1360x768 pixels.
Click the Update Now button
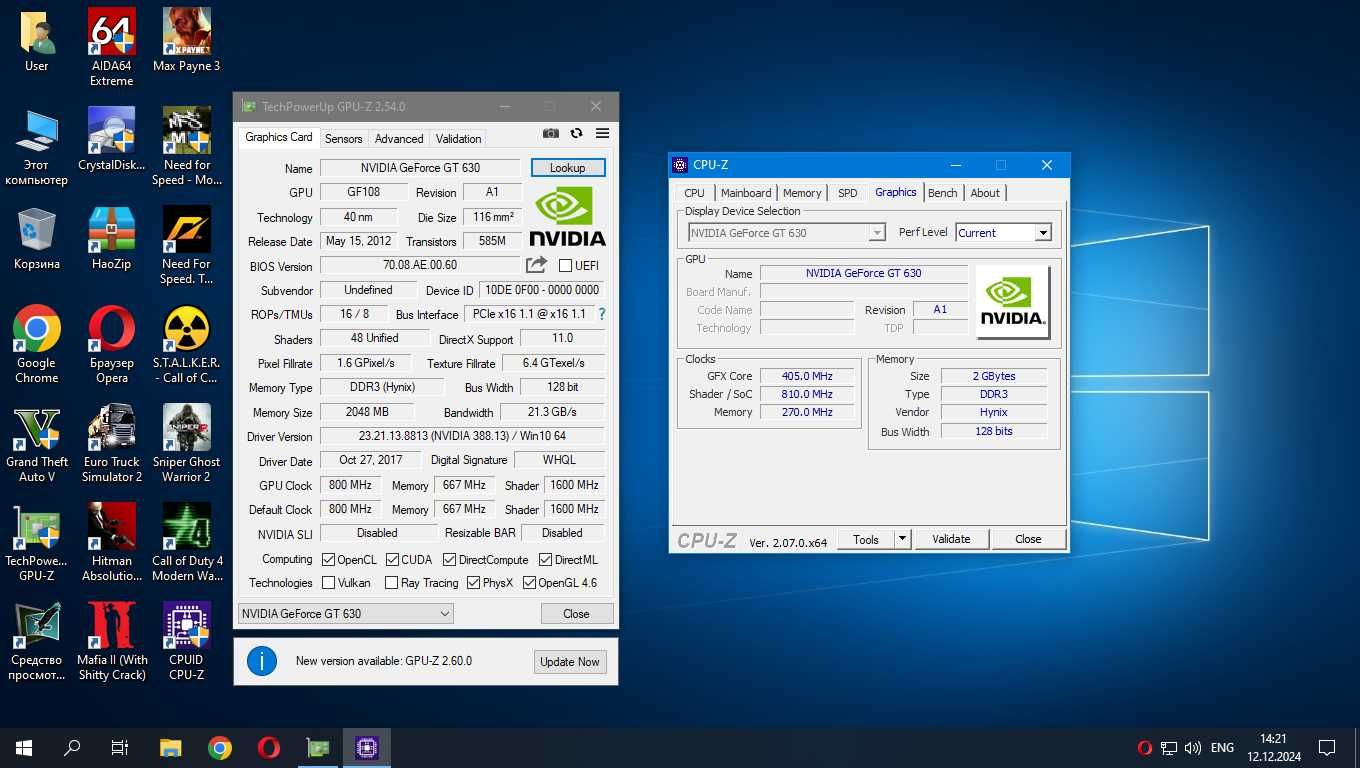(x=570, y=661)
